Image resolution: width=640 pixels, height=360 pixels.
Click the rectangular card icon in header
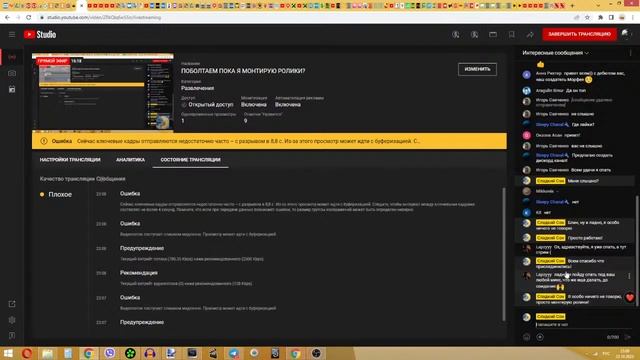click(493, 35)
